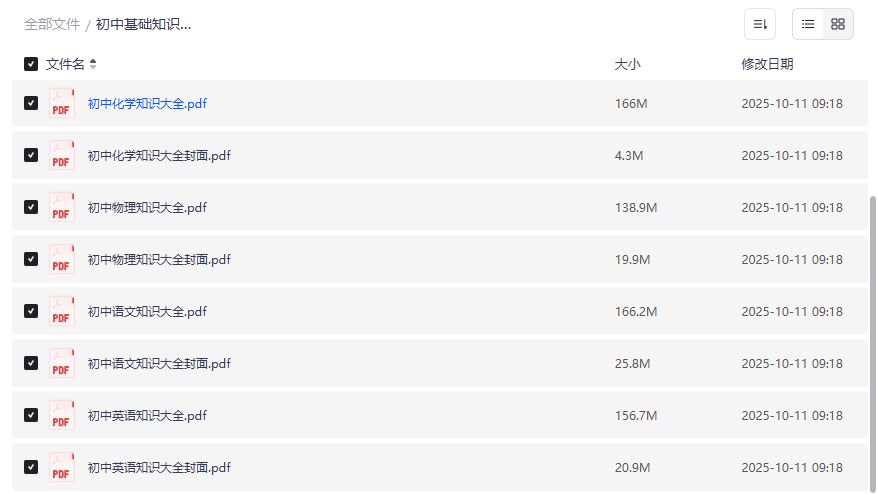
Task: Go to 全部文件 breadcrumb
Action: coord(52,24)
